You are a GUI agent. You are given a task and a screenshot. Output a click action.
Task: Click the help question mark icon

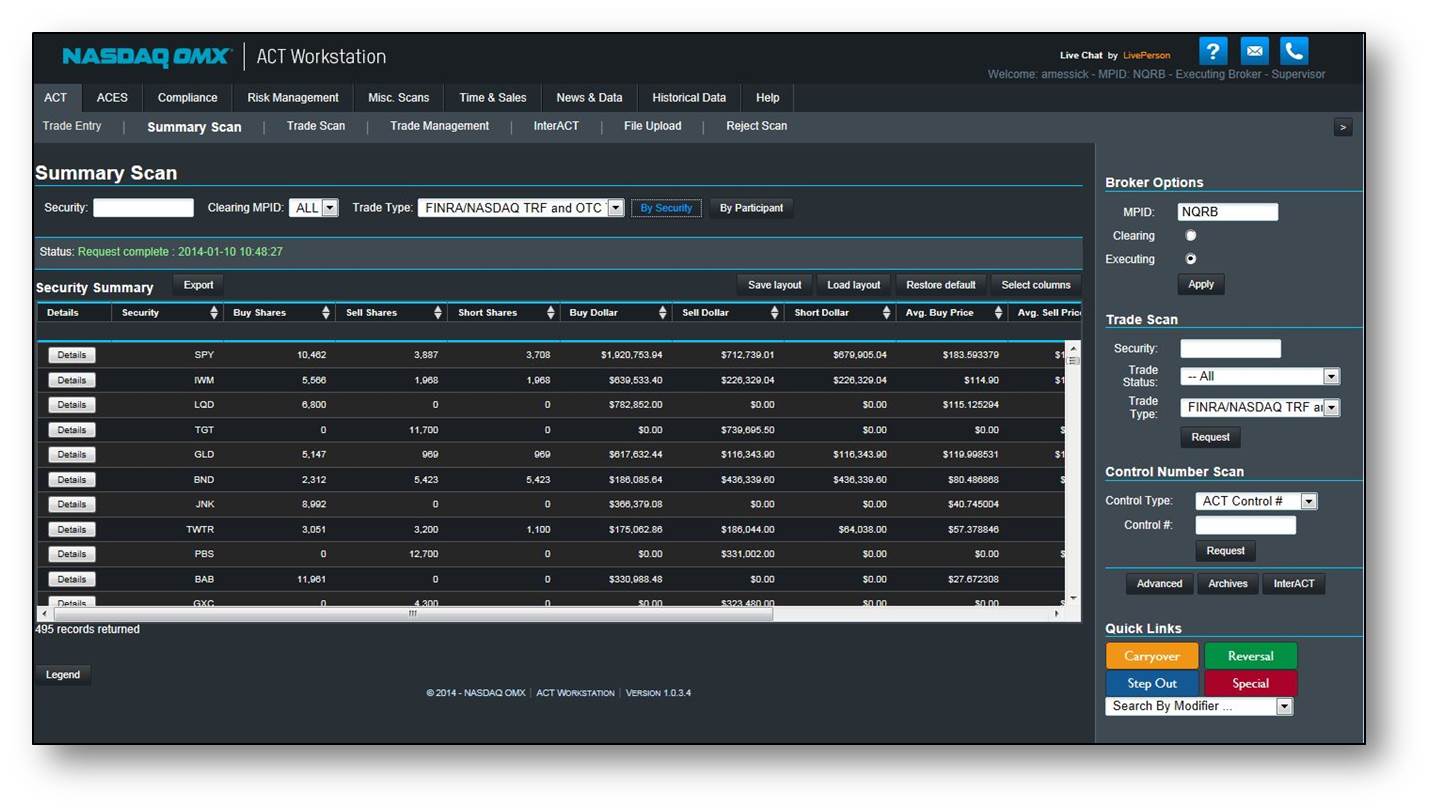pyautogui.click(x=1212, y=51)
